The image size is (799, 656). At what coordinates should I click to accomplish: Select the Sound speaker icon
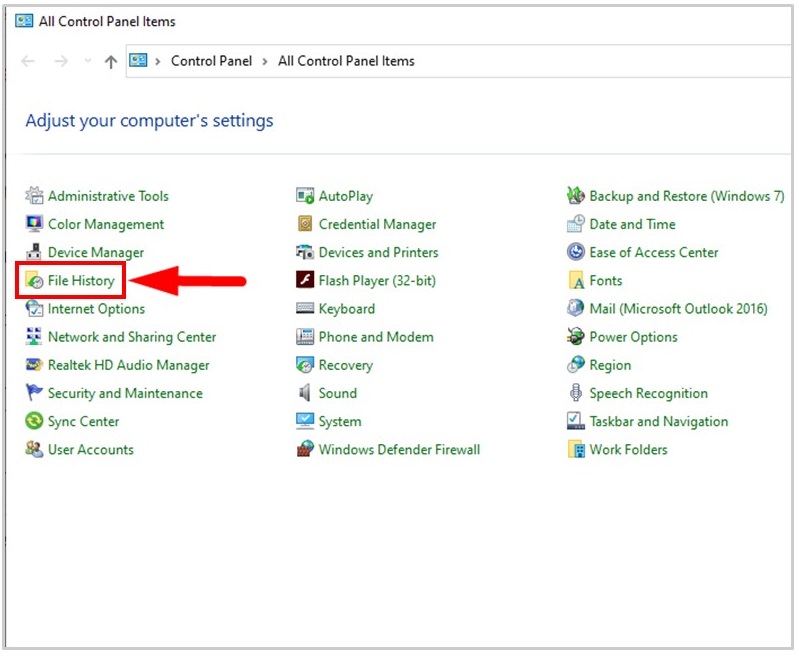tap(305, 394)
